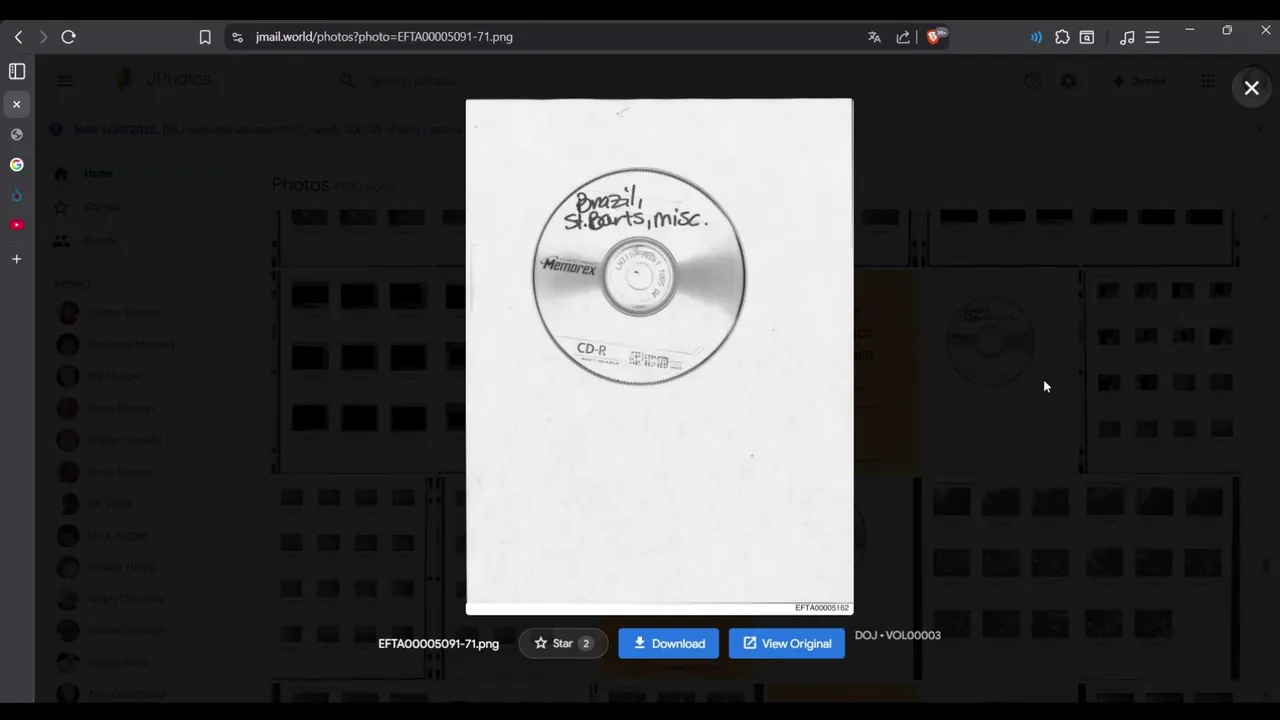Click the Memorex CD photo preview
Image resolution: width=1280 pixels, height=720 pixels.
(x=659, y=356)
